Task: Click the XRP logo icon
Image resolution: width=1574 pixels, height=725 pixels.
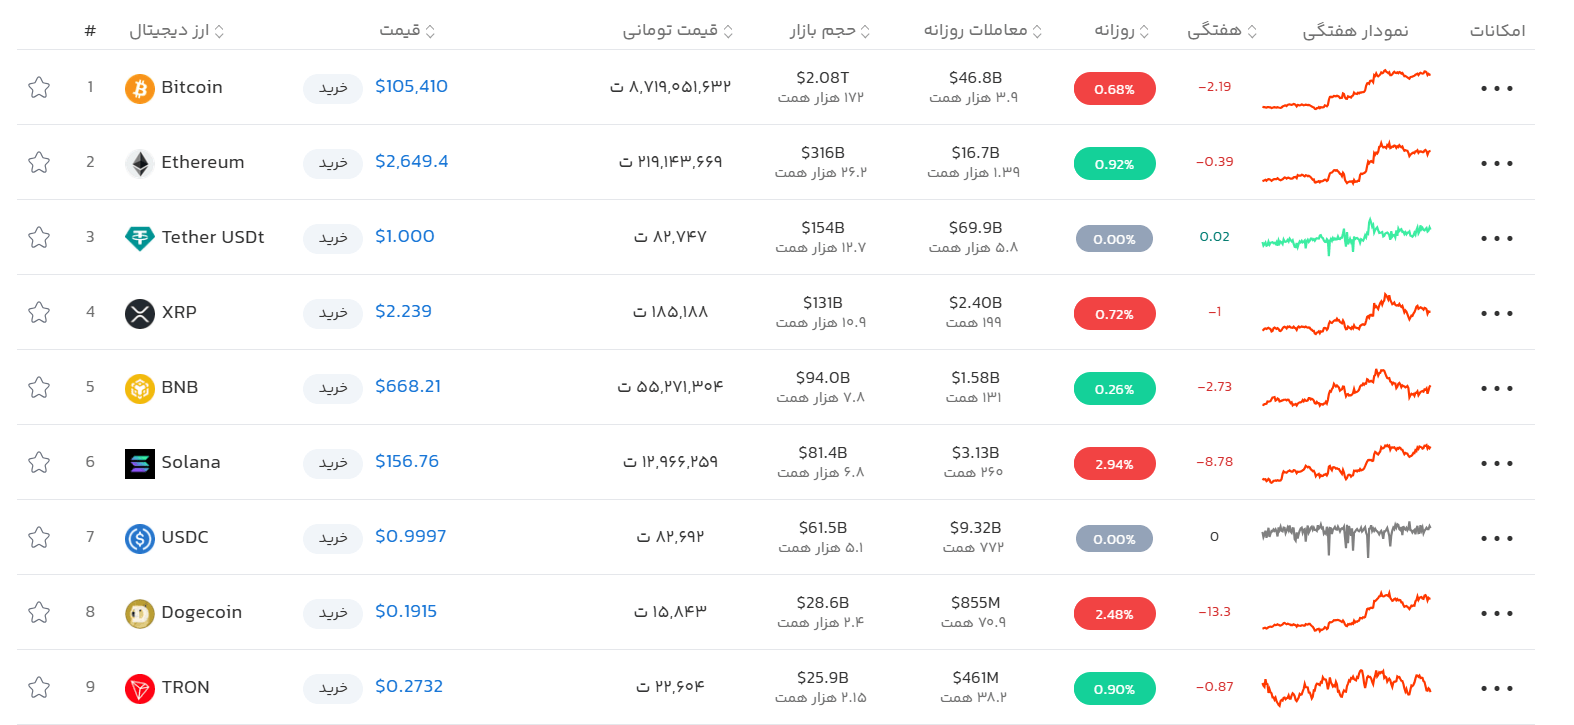Action: click(139, 313)
